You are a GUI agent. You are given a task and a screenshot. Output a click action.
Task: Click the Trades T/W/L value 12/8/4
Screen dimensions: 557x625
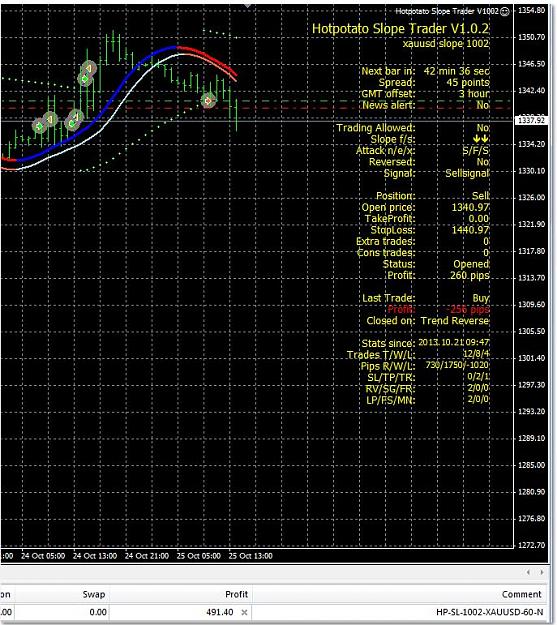pyautogui.click(x=476, y=354)
